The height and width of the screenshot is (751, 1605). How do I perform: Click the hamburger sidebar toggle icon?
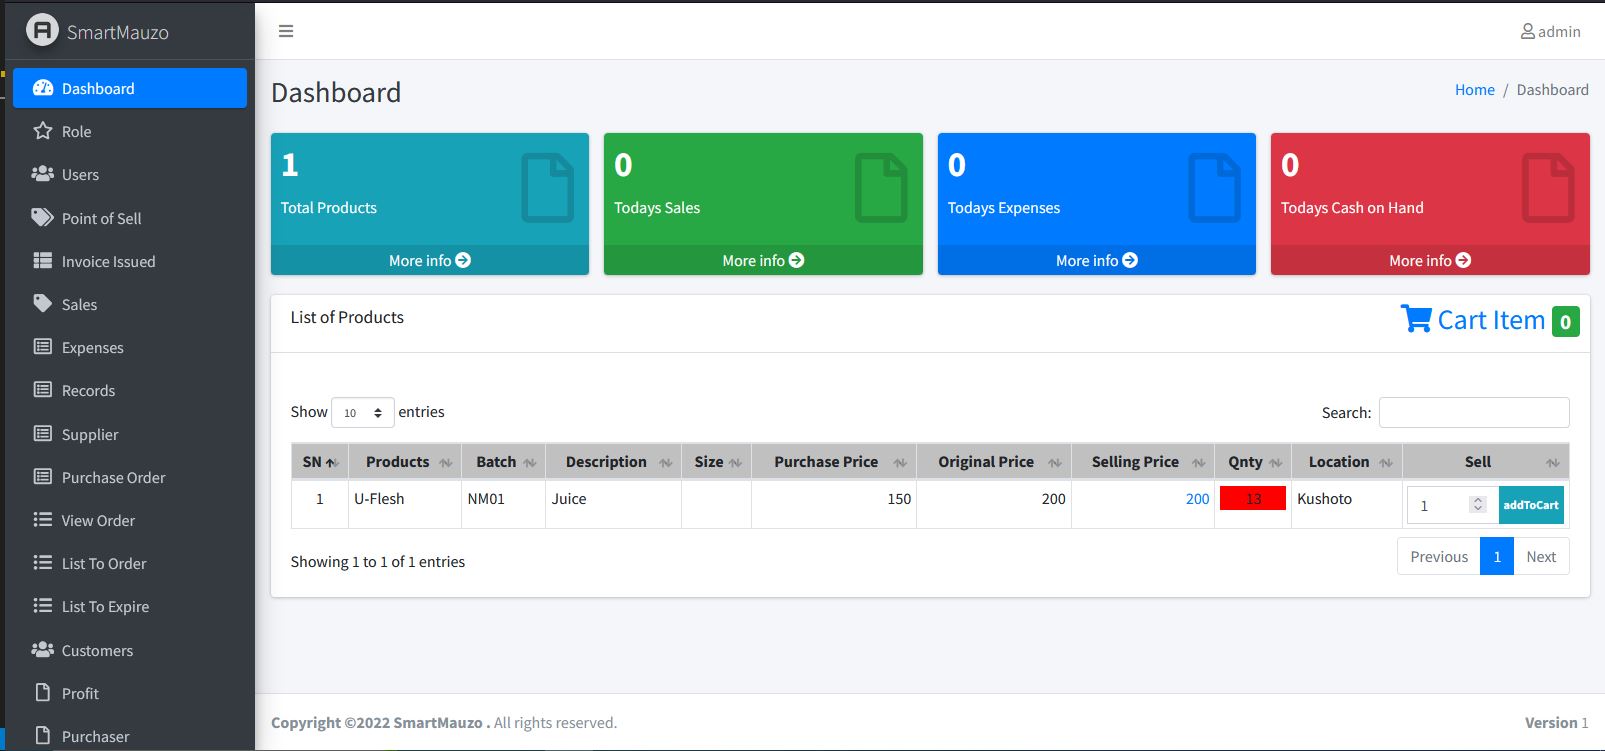[286, 31]
